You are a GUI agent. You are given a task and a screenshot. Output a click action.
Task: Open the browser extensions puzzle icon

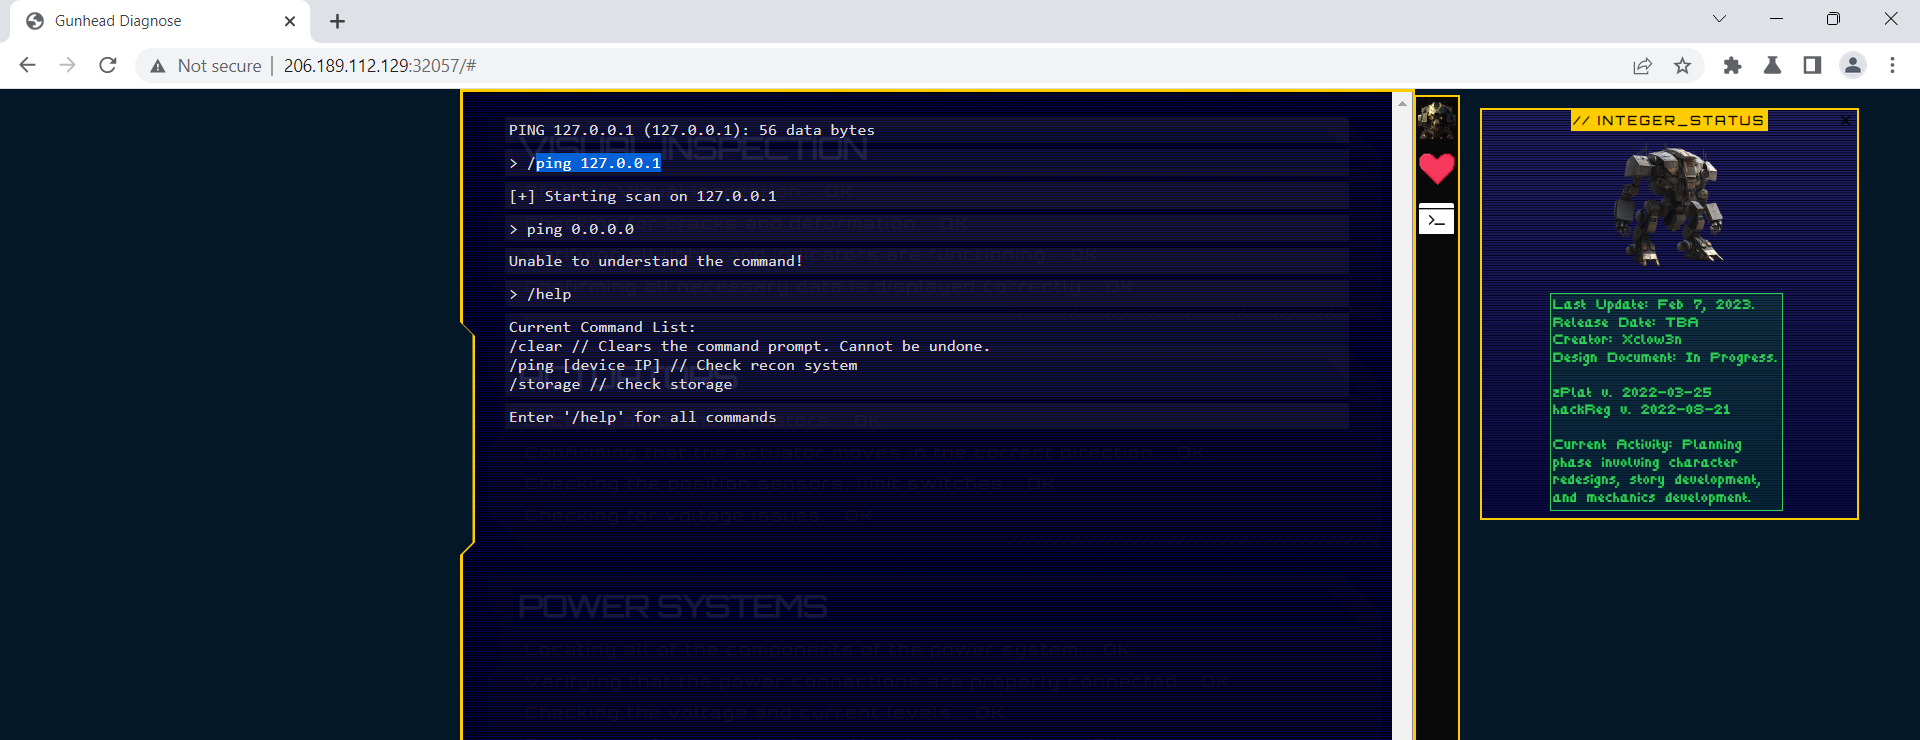(x=1733, y=66)
